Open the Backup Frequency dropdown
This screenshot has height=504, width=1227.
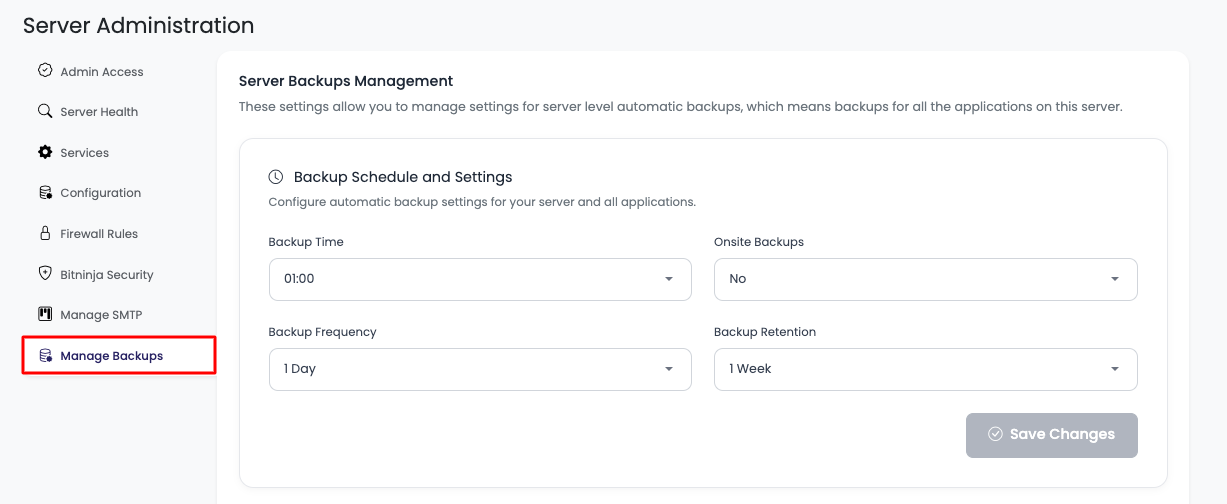(480, 369)
